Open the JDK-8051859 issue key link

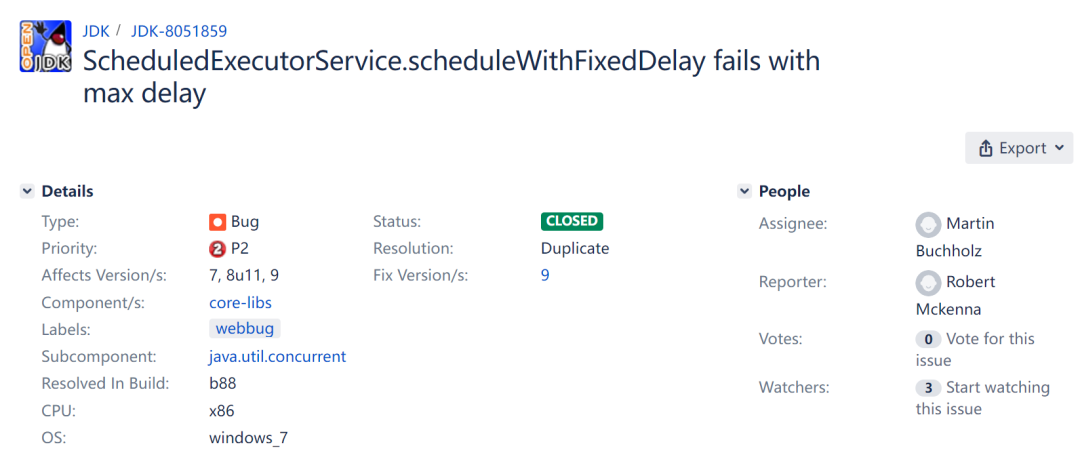pyautogui.click(x=178, y=31)
